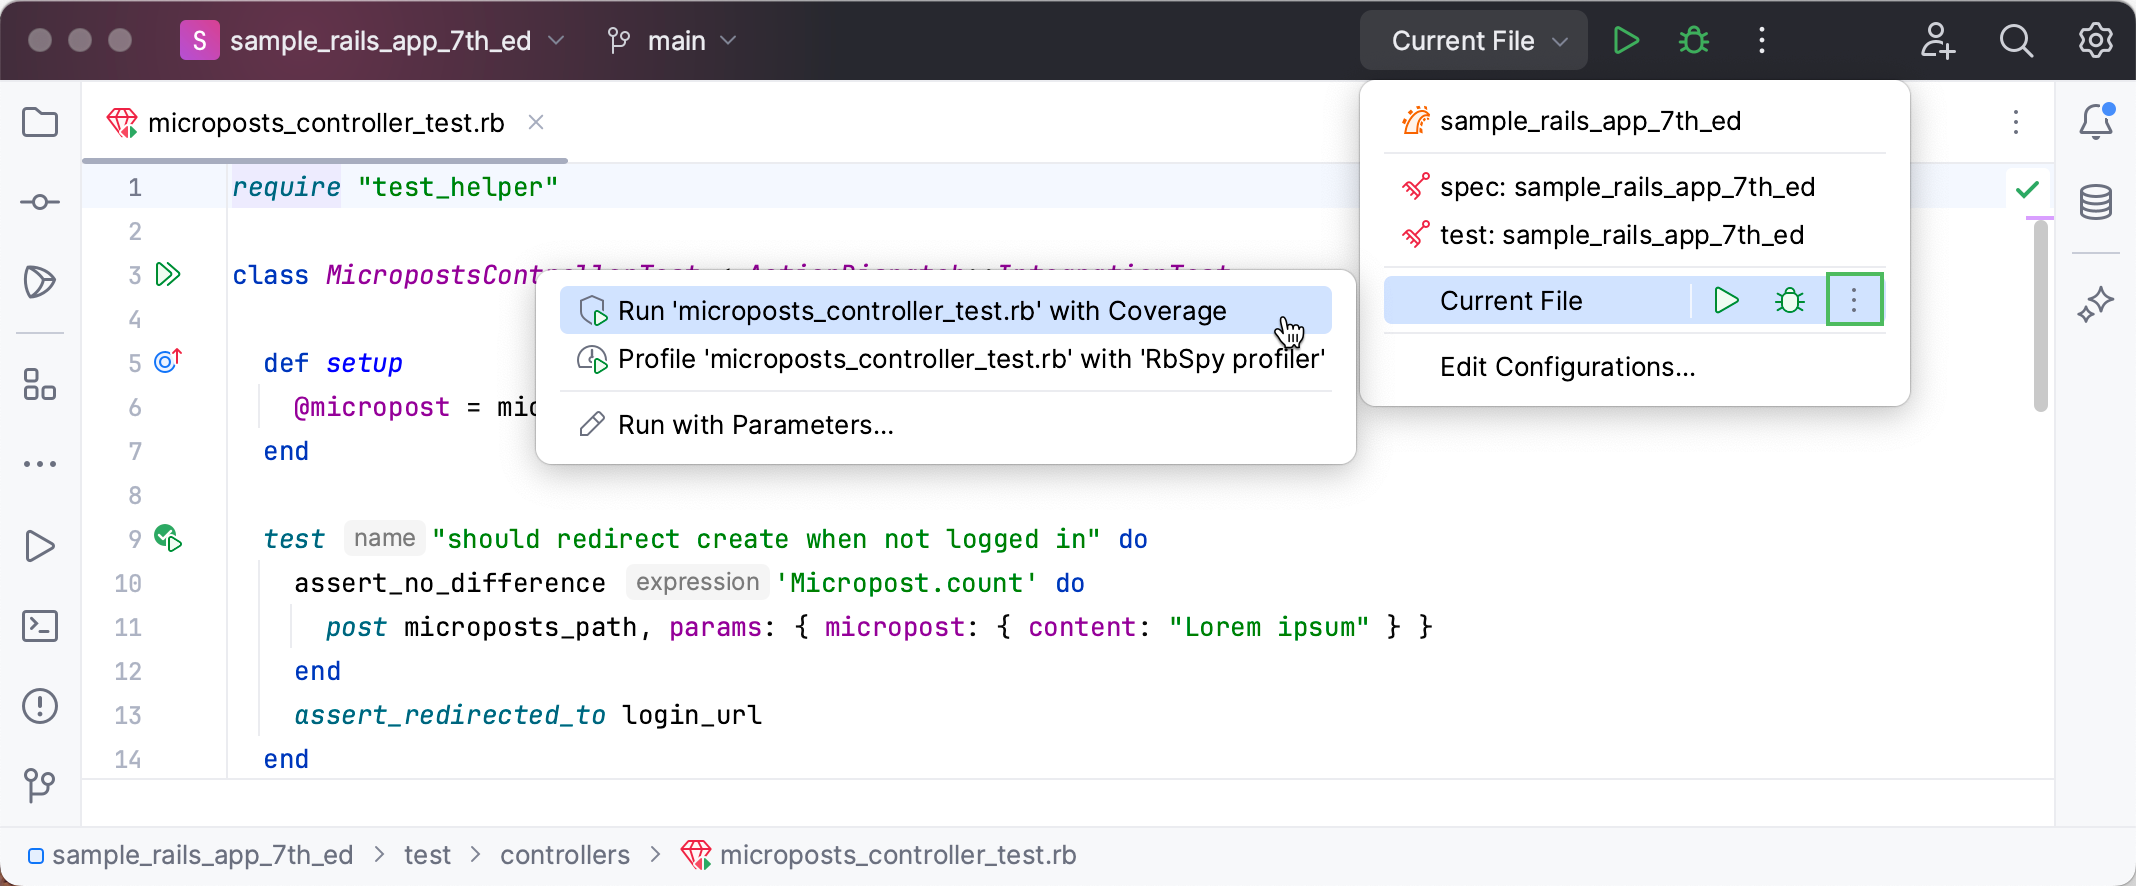2136x886 pixels.
Task: Click the run gutter icon on line 3
Action: (x=168, y=275)
